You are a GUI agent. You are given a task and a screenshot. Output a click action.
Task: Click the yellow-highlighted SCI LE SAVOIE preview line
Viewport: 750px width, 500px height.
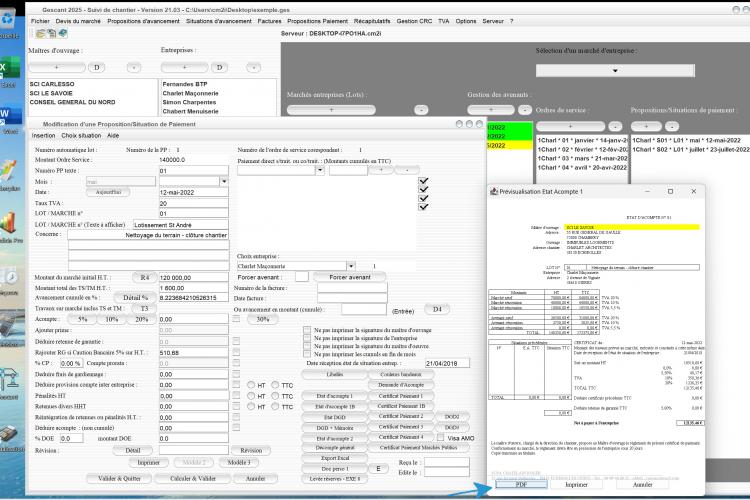631,227
